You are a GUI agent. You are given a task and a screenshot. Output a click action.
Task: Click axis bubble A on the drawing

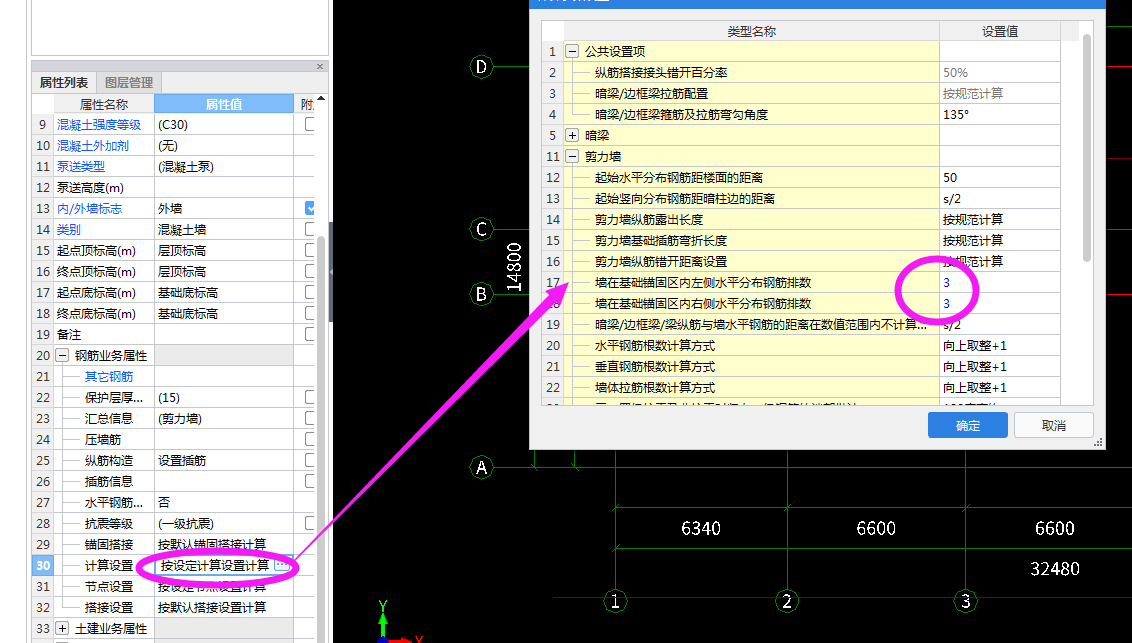pos(482,468)
